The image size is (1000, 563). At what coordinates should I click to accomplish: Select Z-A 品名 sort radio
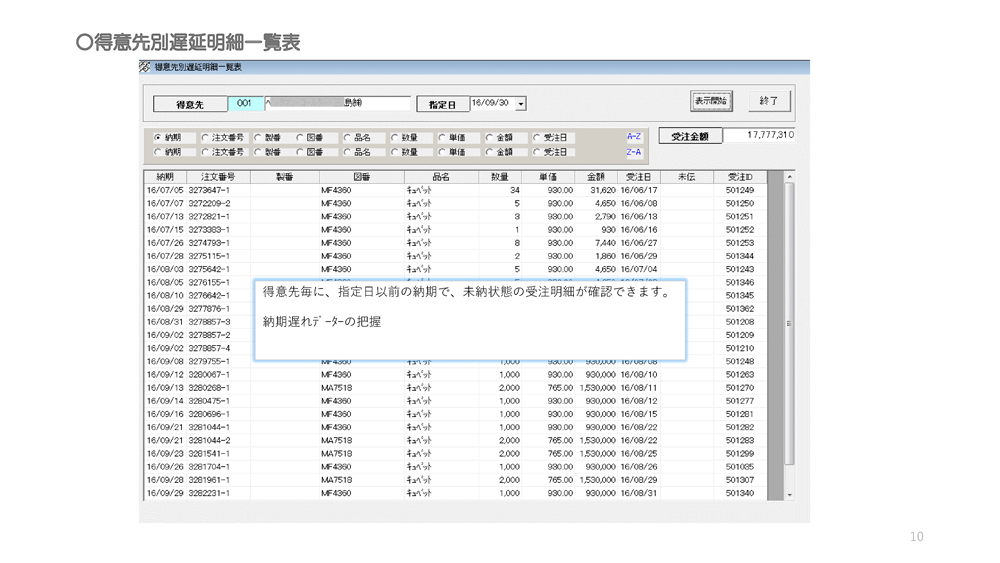tap(347, 152)
